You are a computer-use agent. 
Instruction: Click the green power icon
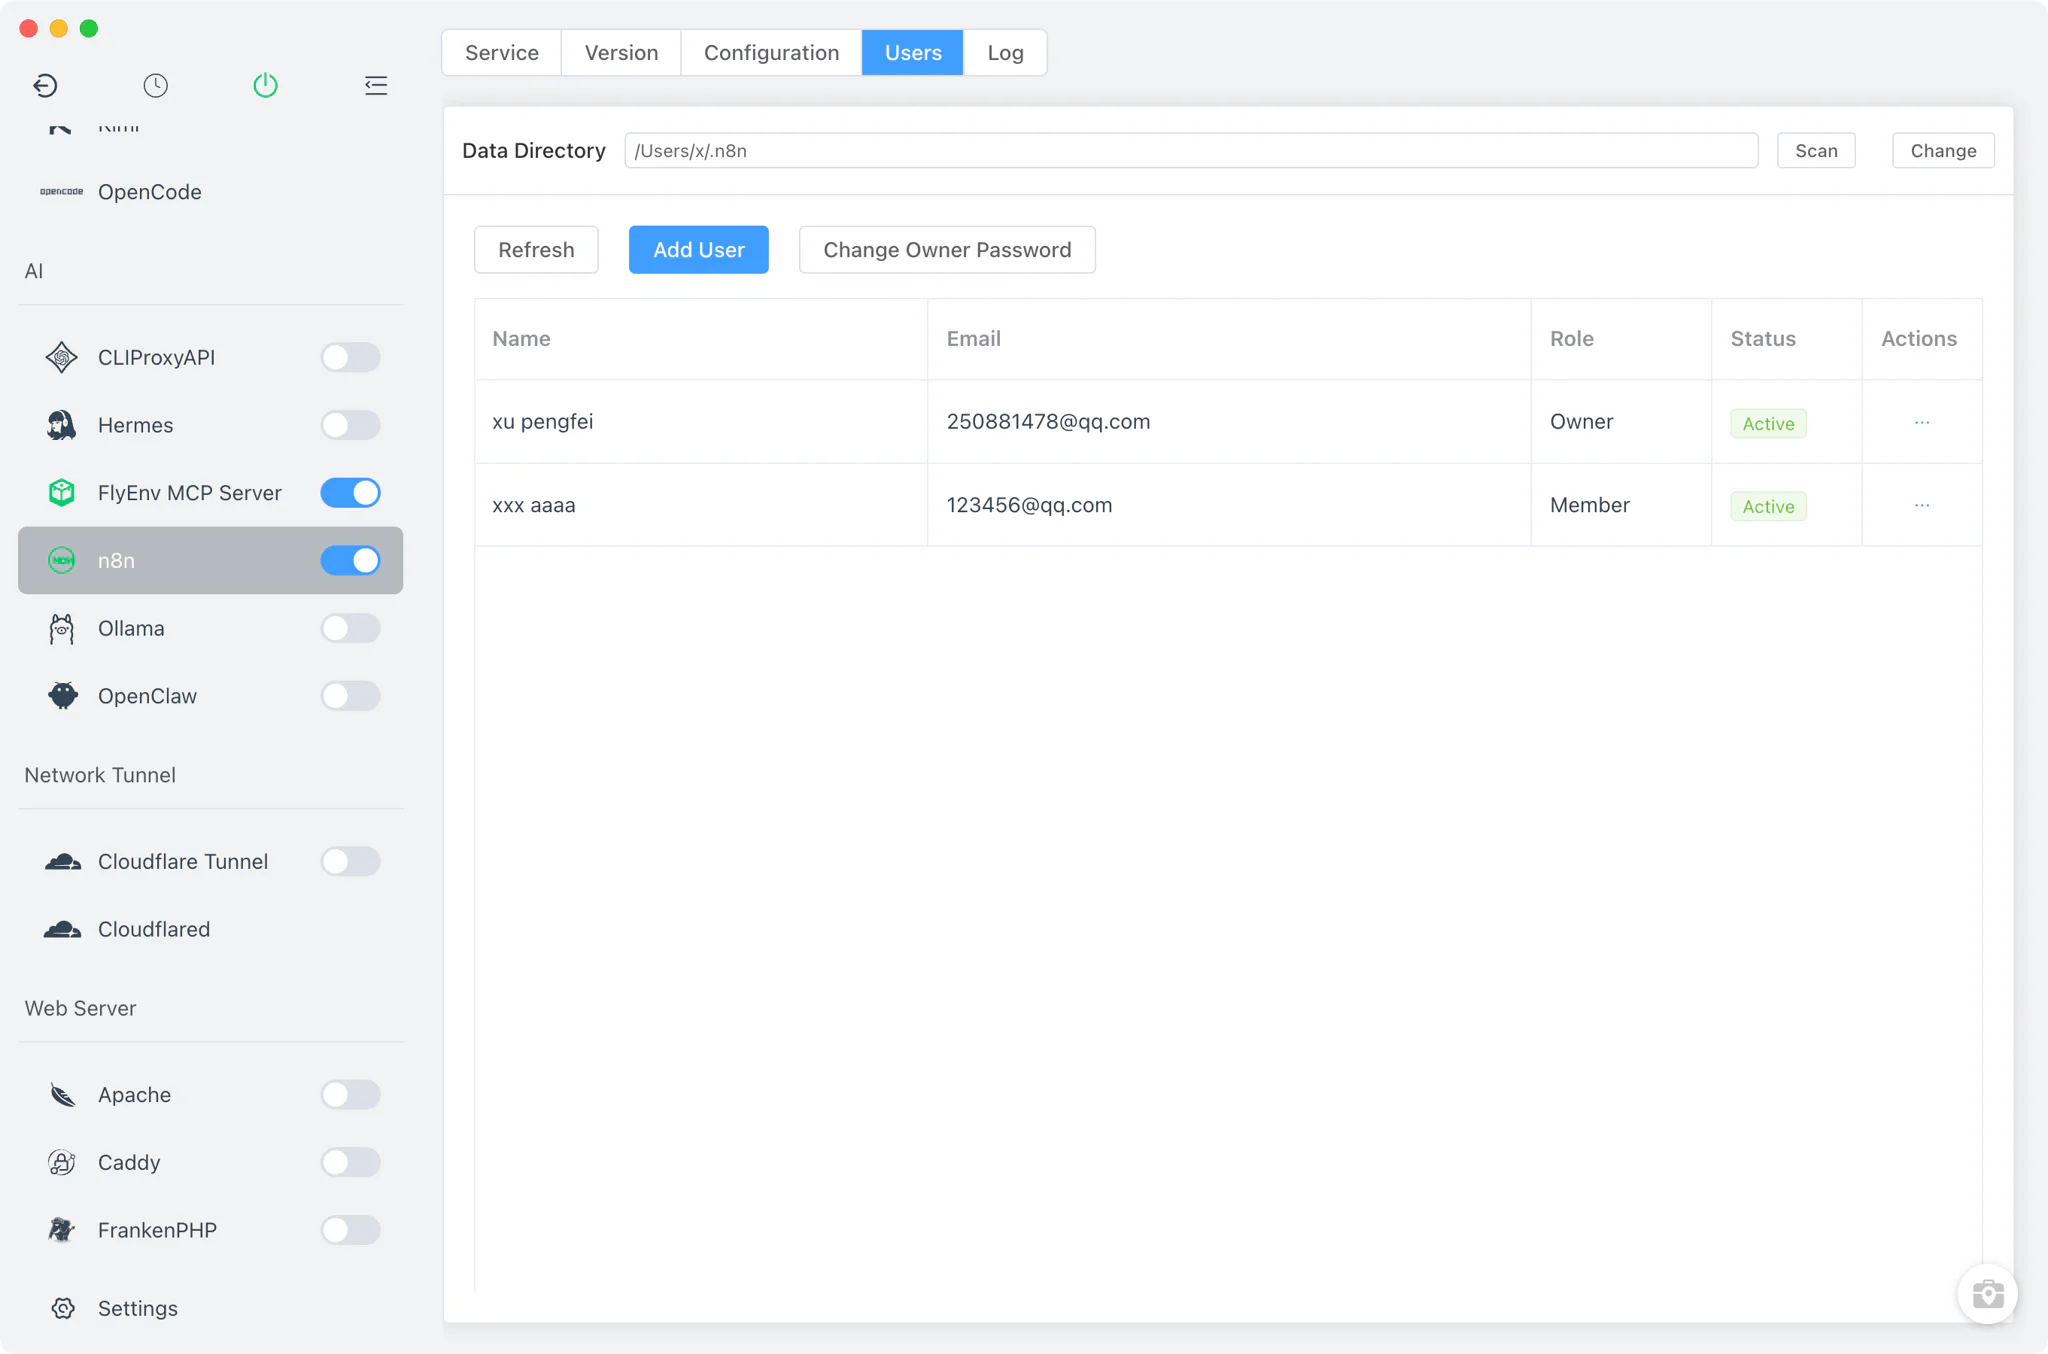[x=265, y=85]
